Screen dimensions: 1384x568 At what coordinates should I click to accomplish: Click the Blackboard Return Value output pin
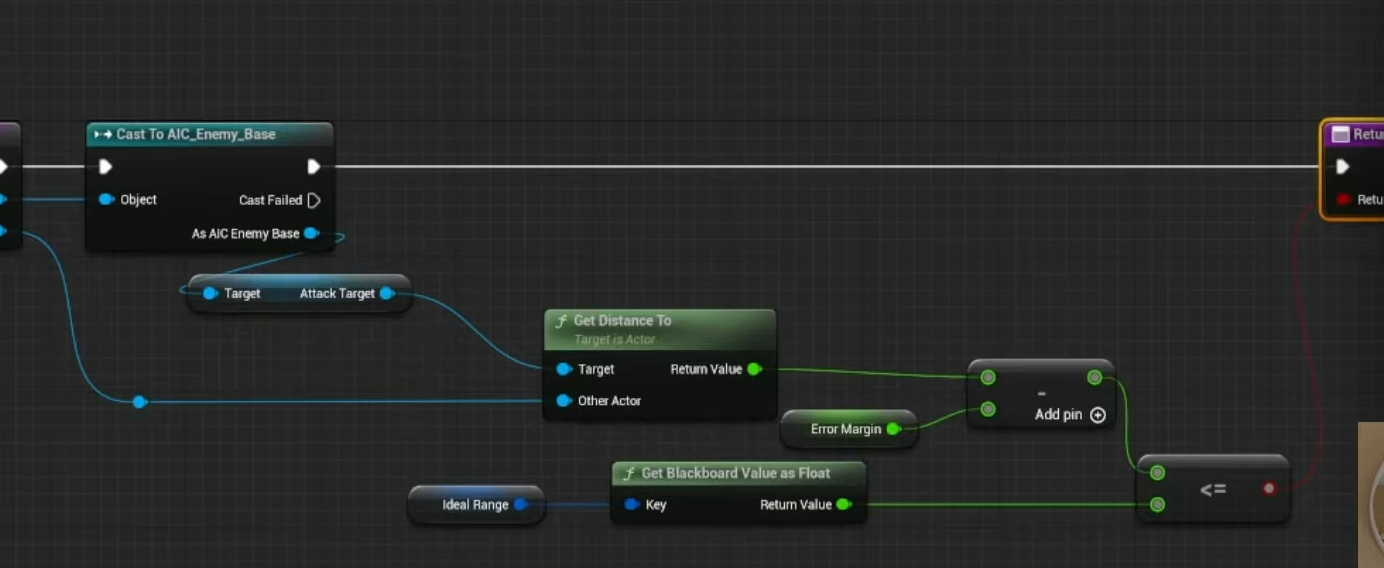[843, 505]
